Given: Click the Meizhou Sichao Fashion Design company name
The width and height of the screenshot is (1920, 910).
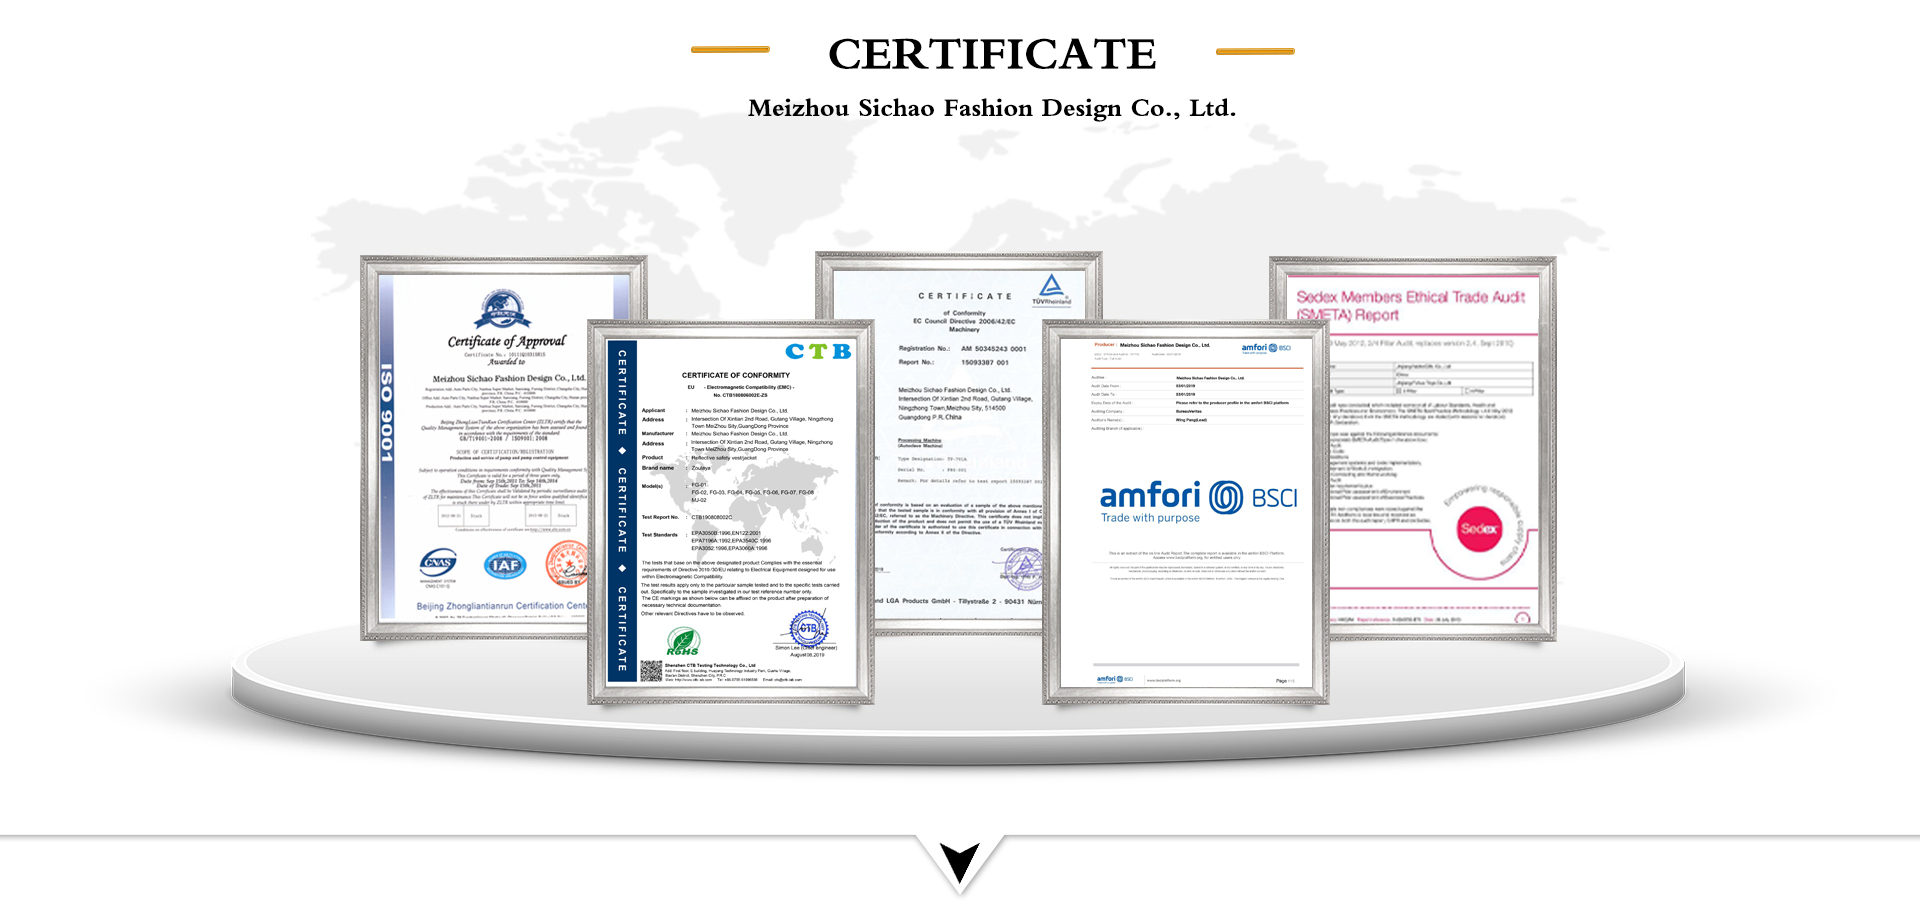Looking at the screenshot, I should pos(991,108).
